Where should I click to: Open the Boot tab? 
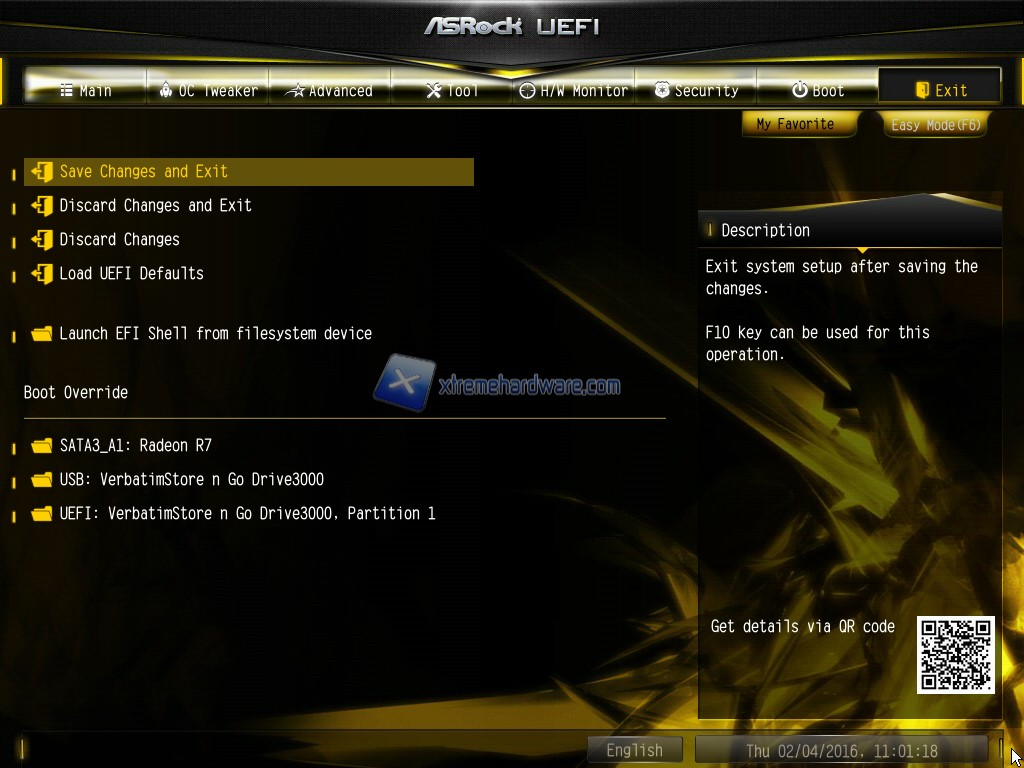click(818, 90)
